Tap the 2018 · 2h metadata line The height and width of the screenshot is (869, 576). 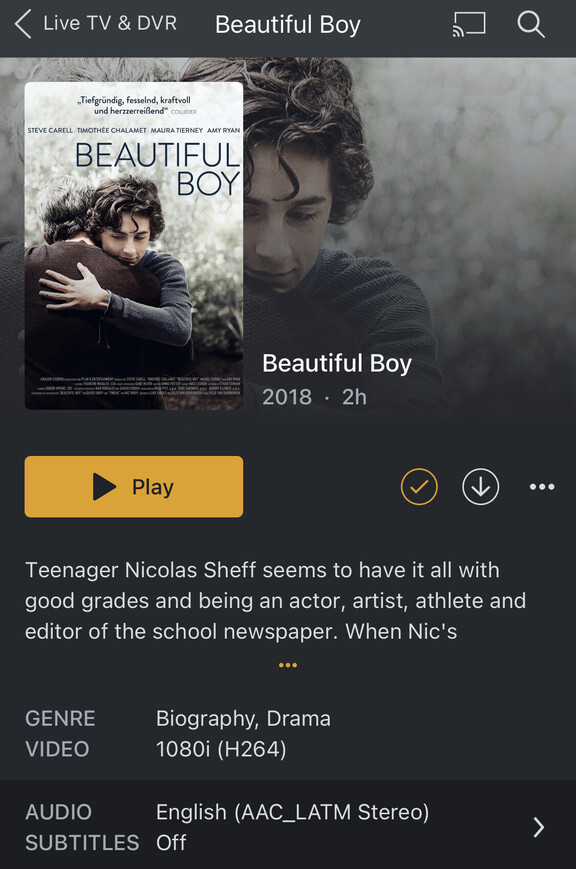[x=314, y=397]
